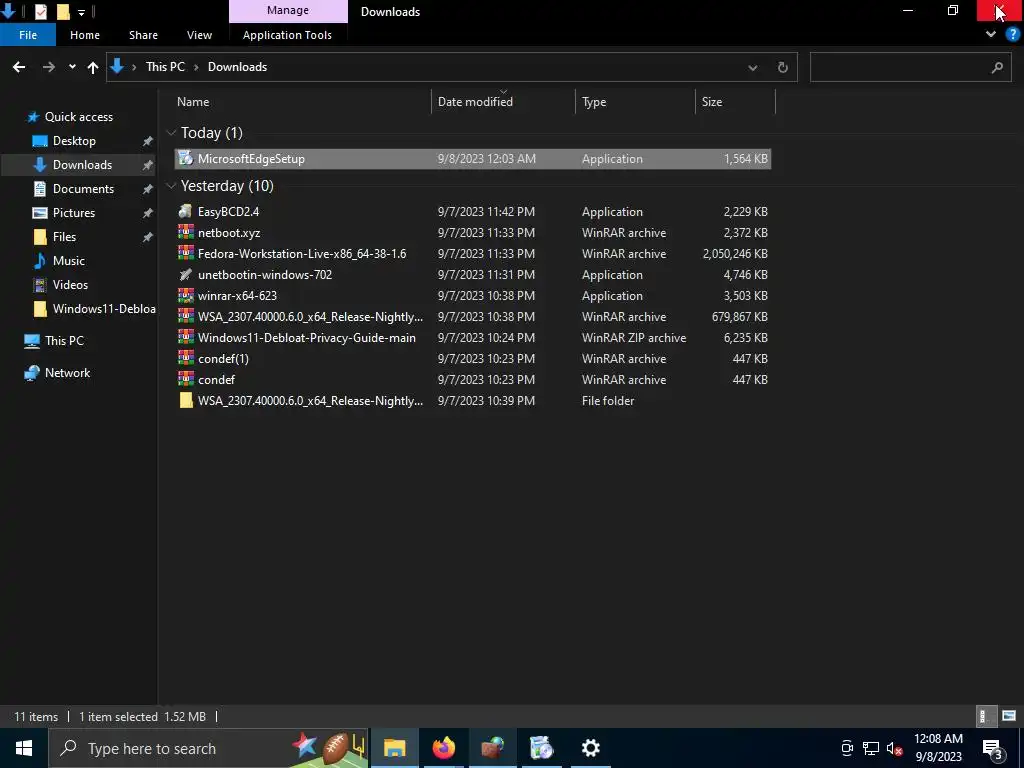Open the notification center icon
This screenshot has height=768, width=1024.
coord(992,748)
